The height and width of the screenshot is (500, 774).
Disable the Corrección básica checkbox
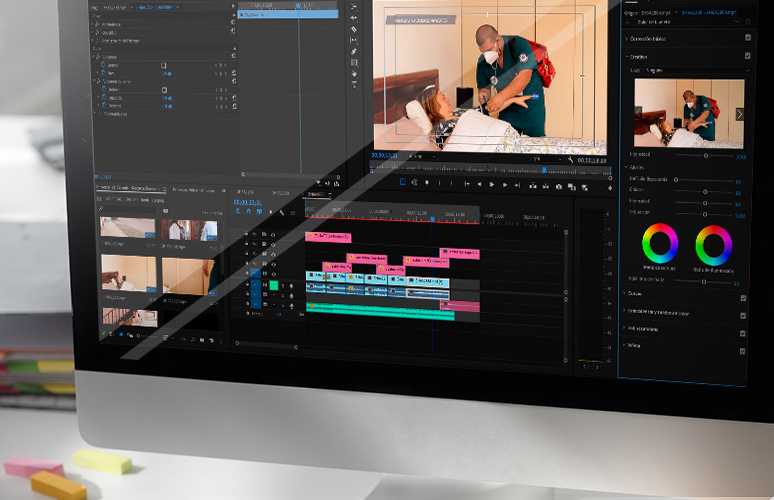click(x=747, y=38)
